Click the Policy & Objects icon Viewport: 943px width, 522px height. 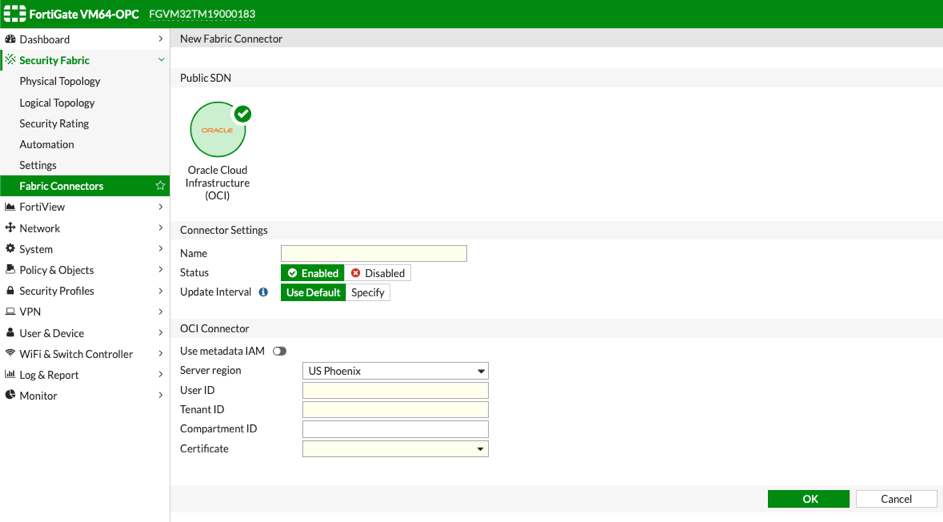click(x=10, y=270)
